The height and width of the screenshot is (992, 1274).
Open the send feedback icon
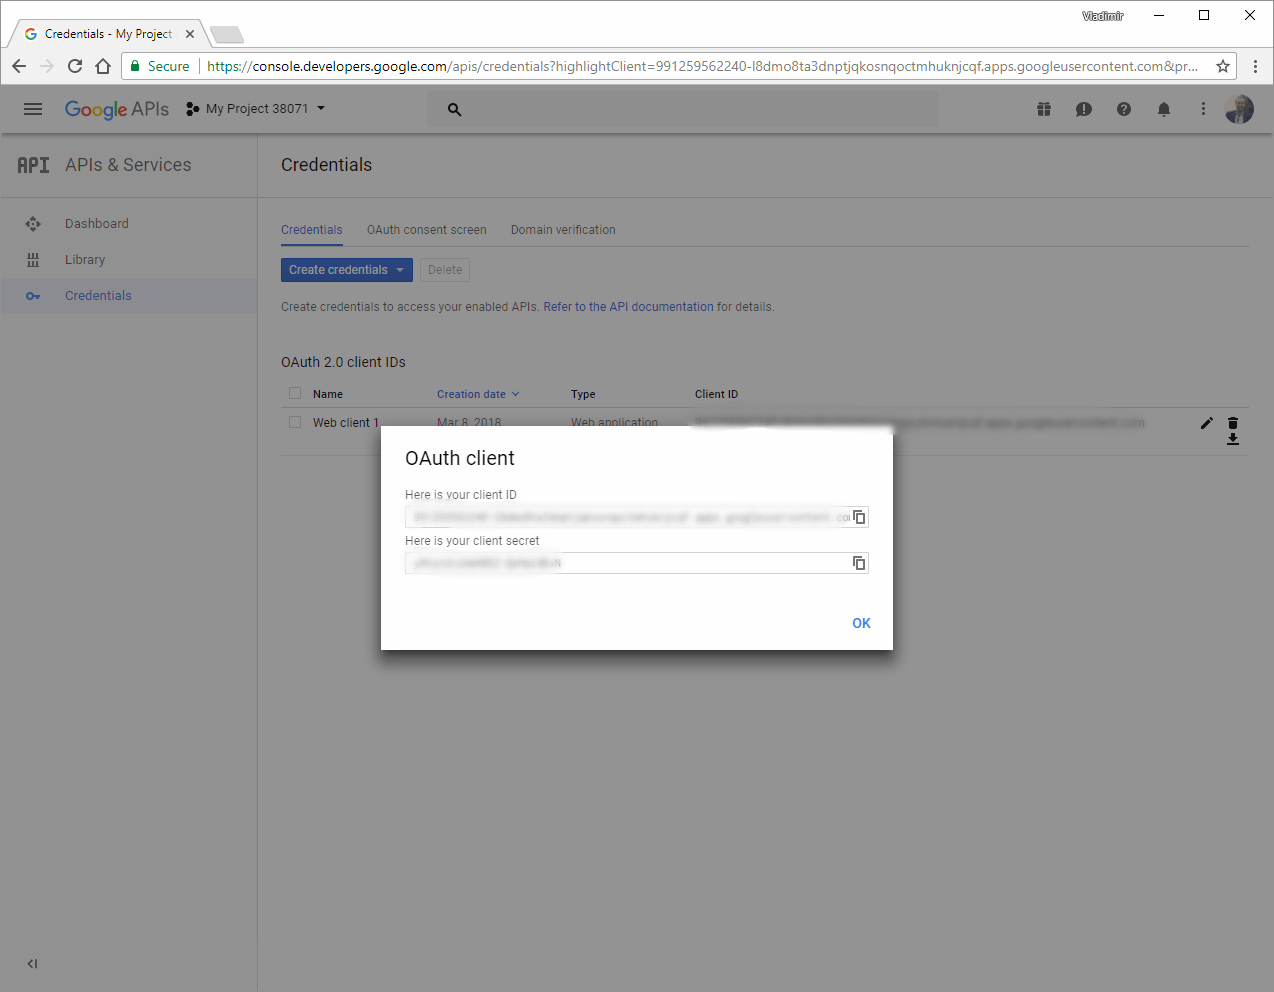(x=1084, y=109)
